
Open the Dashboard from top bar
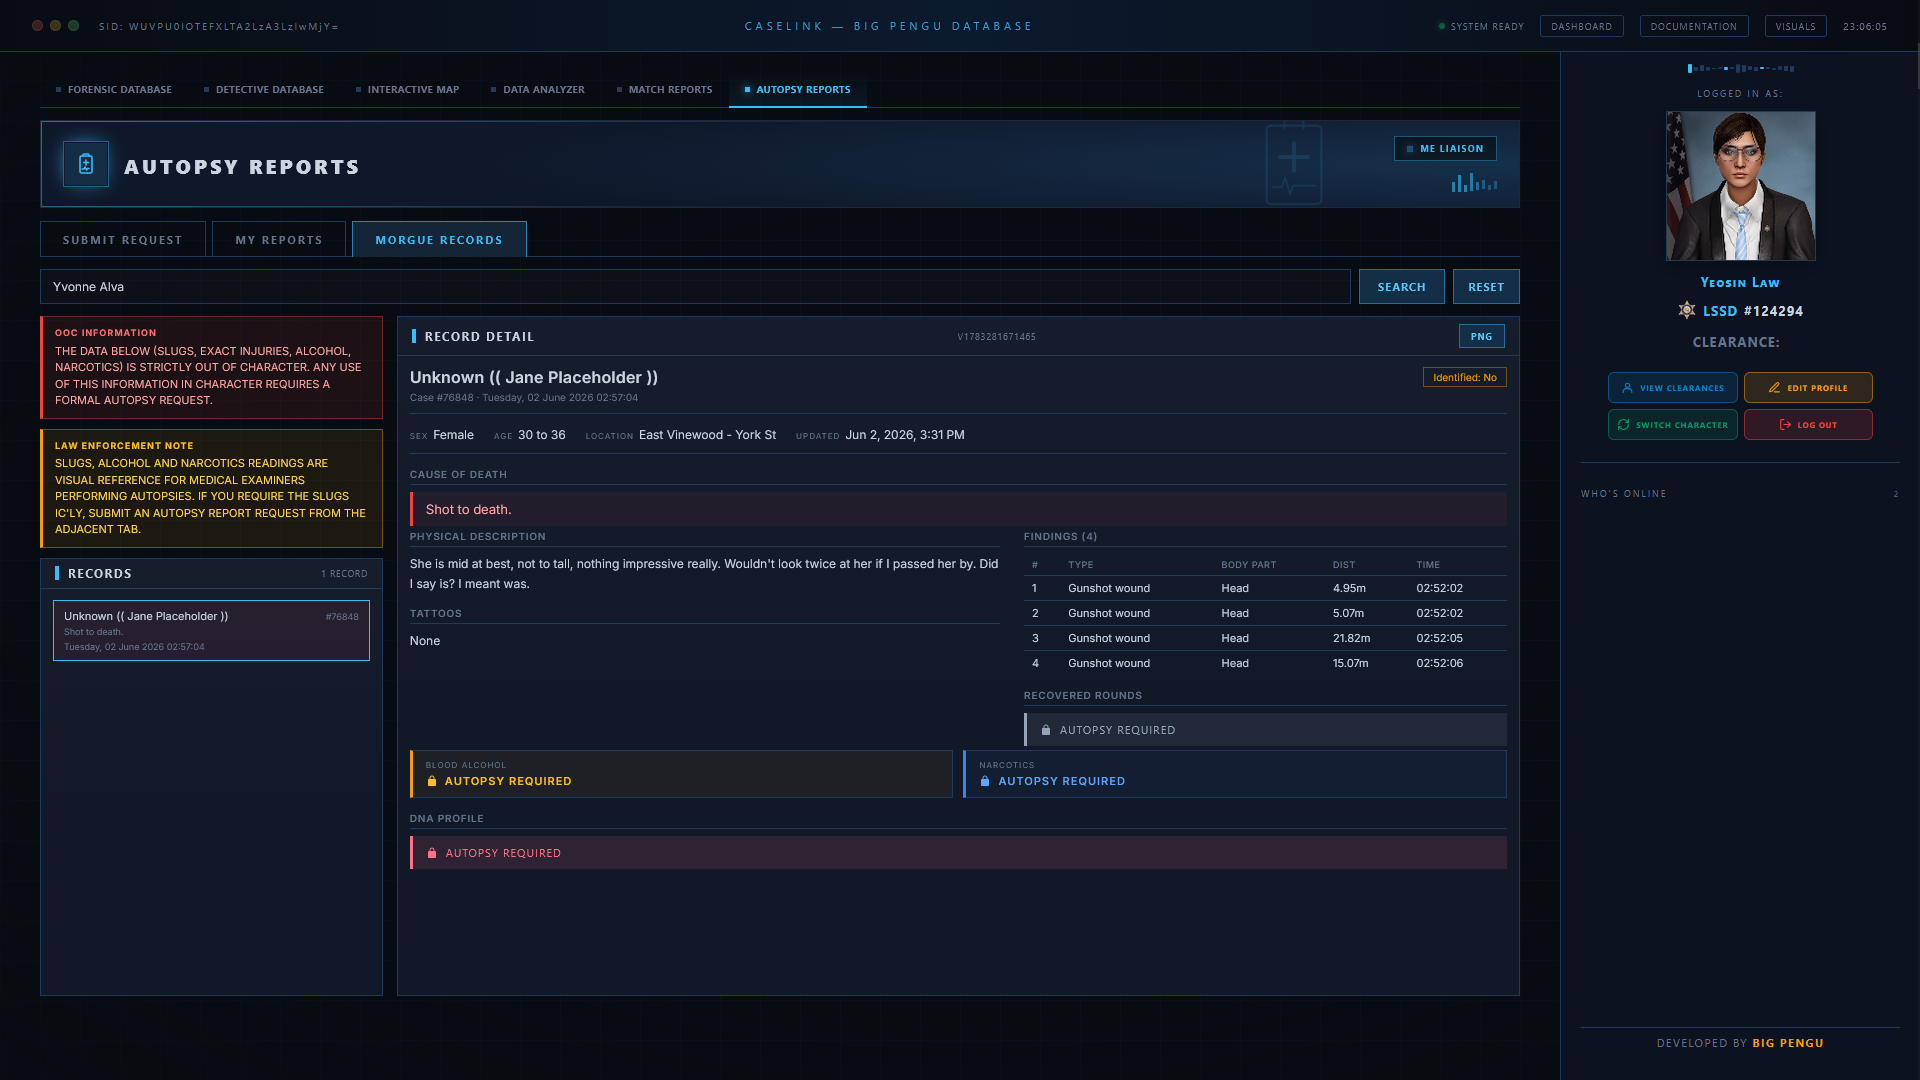point(1581,27)
